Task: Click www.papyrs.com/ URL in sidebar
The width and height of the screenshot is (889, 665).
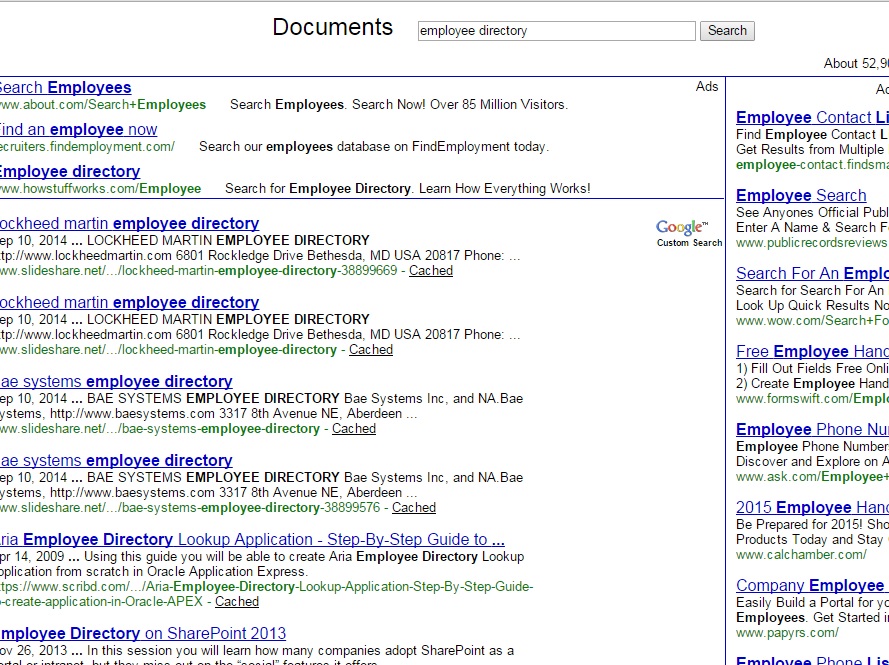Action: pyautogui.click(x=787, y=632)
